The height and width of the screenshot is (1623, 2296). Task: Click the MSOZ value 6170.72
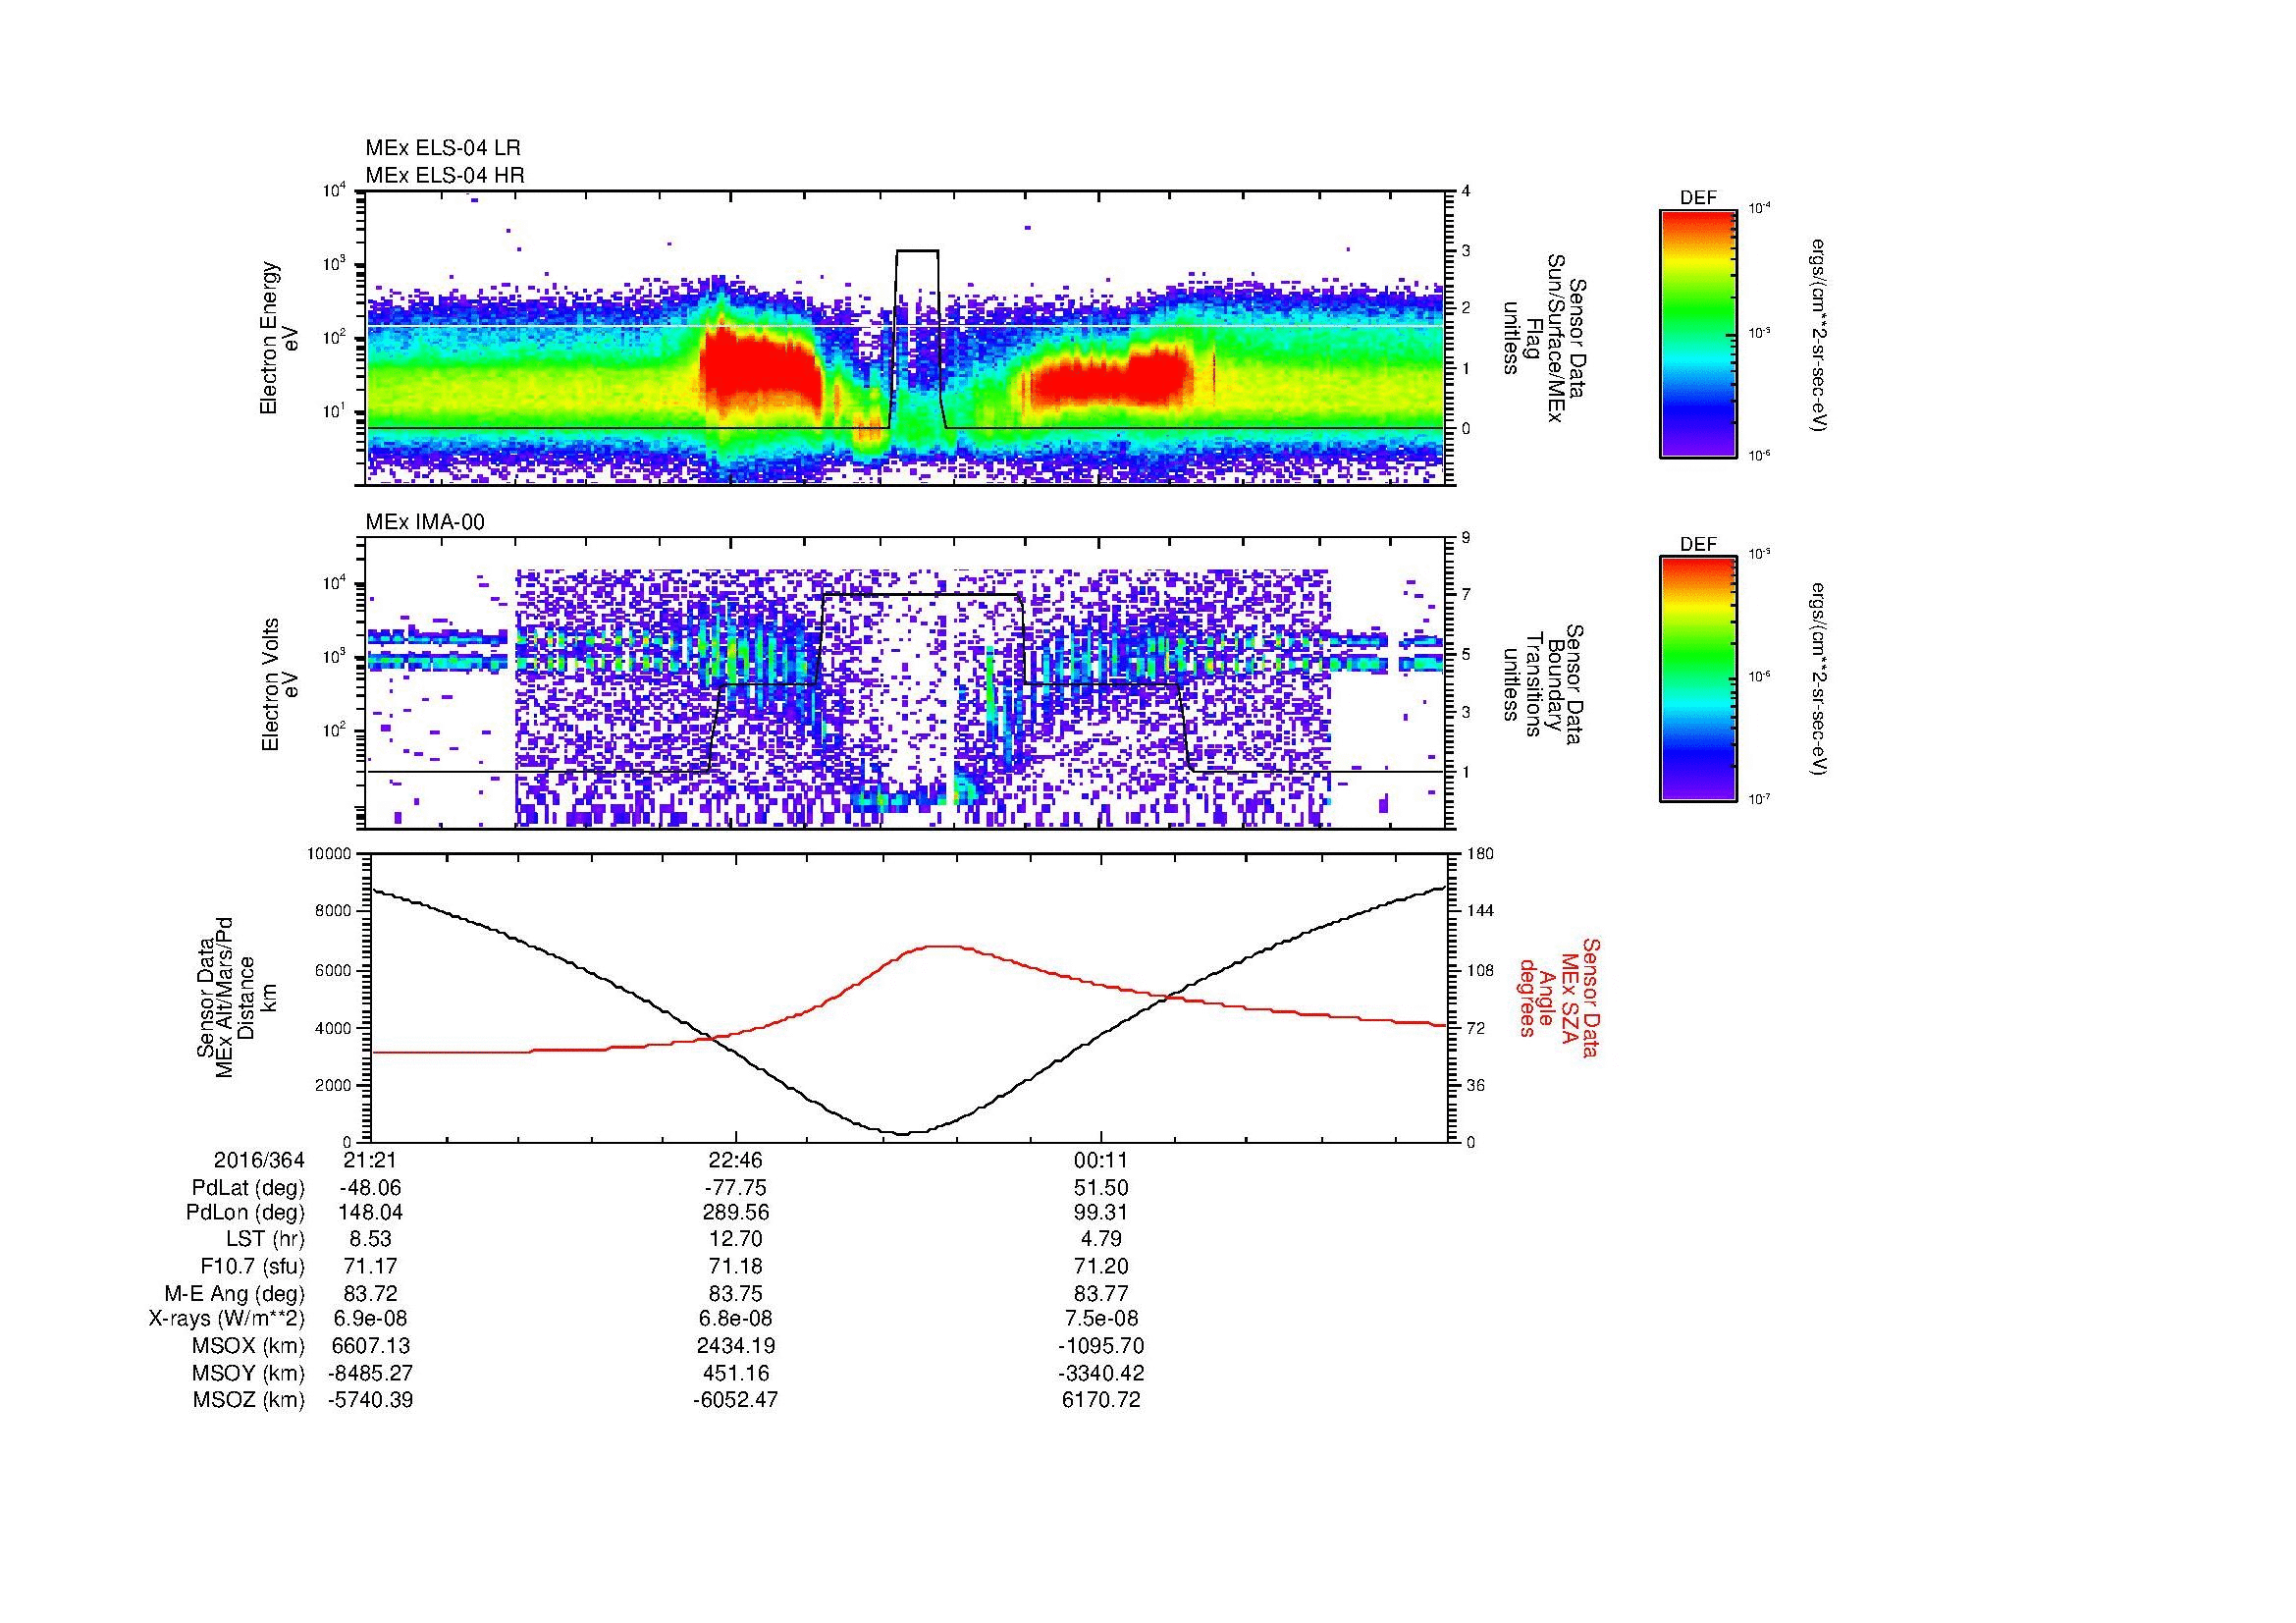[x=1101, y=1400]
